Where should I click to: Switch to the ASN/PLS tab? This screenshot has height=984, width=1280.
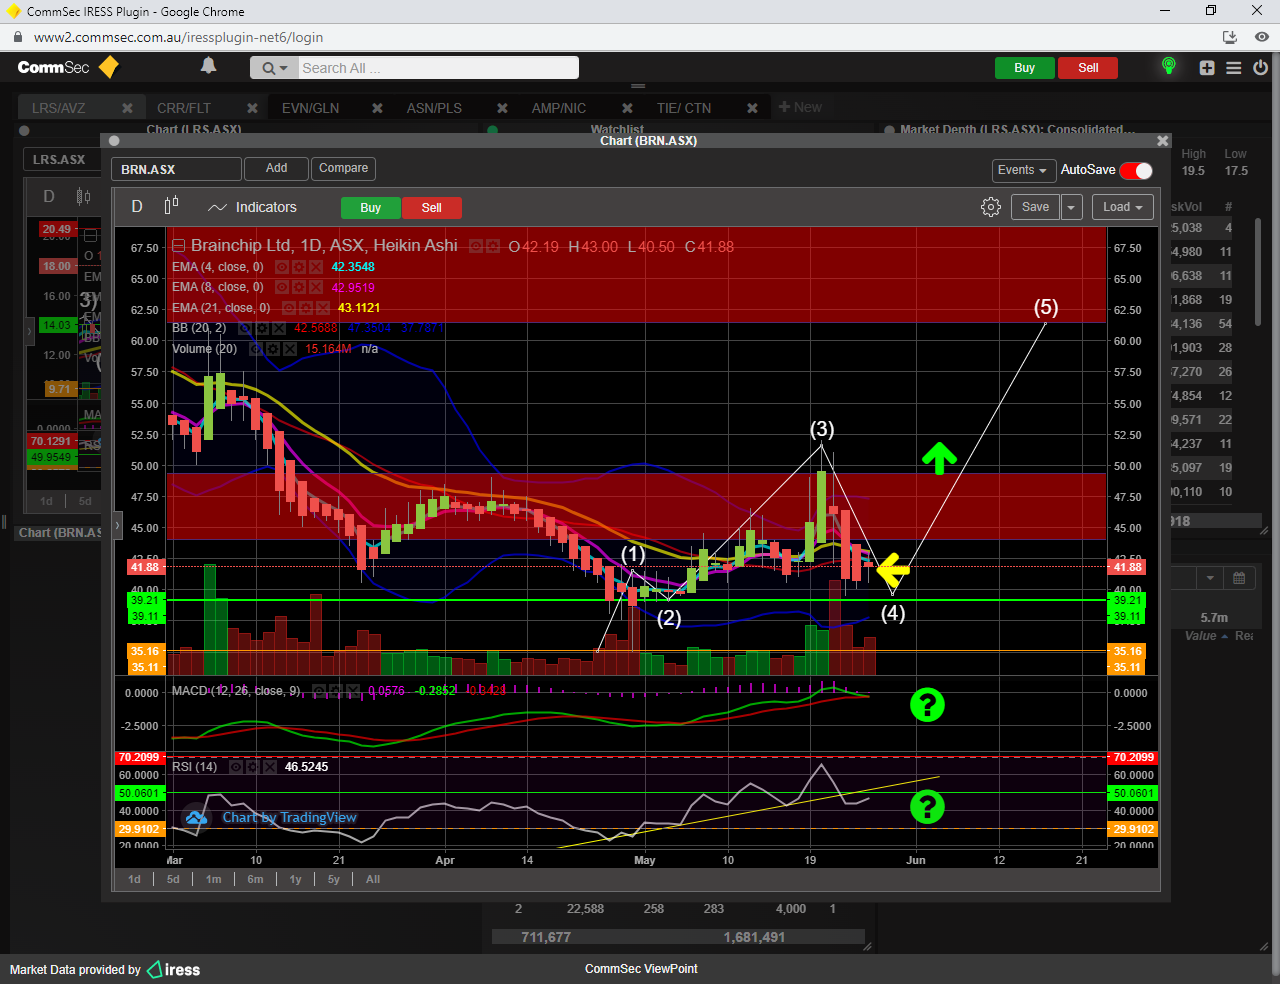pos(434,108)
